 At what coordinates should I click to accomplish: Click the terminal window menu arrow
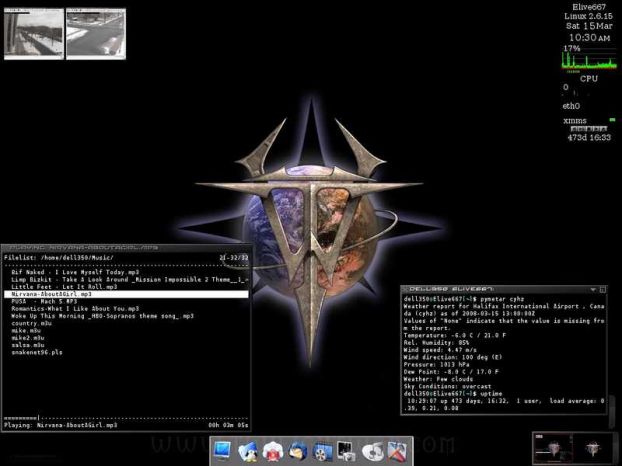pyautogui.click(x=593, y=290)
